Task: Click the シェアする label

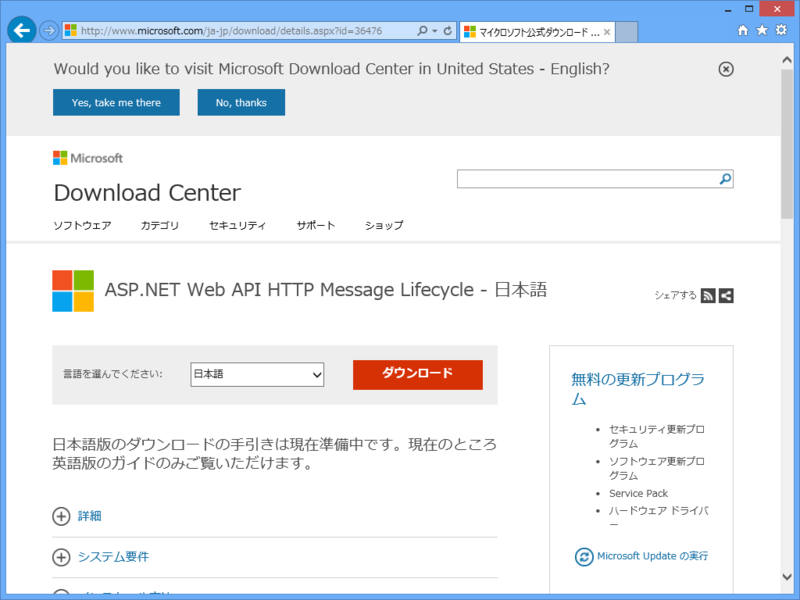Action: (676, 295)
